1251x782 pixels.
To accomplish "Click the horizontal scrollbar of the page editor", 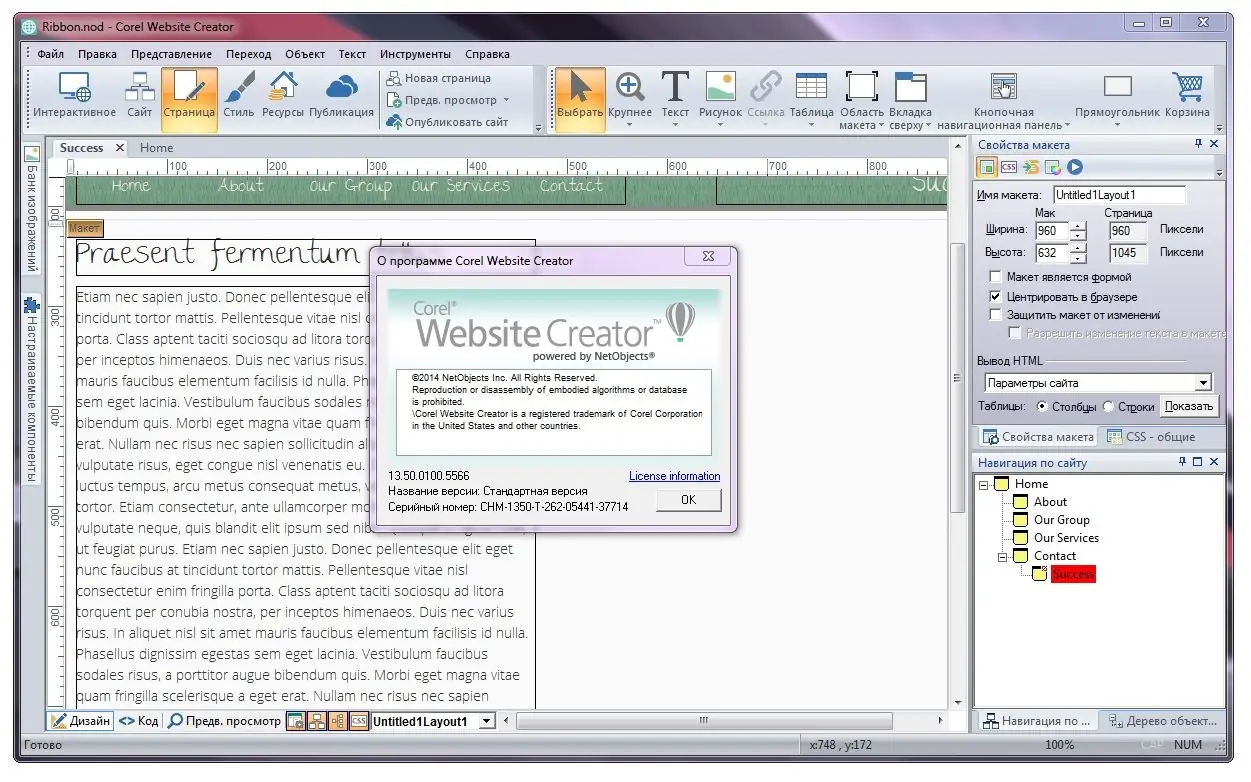I will coord(705,720).
